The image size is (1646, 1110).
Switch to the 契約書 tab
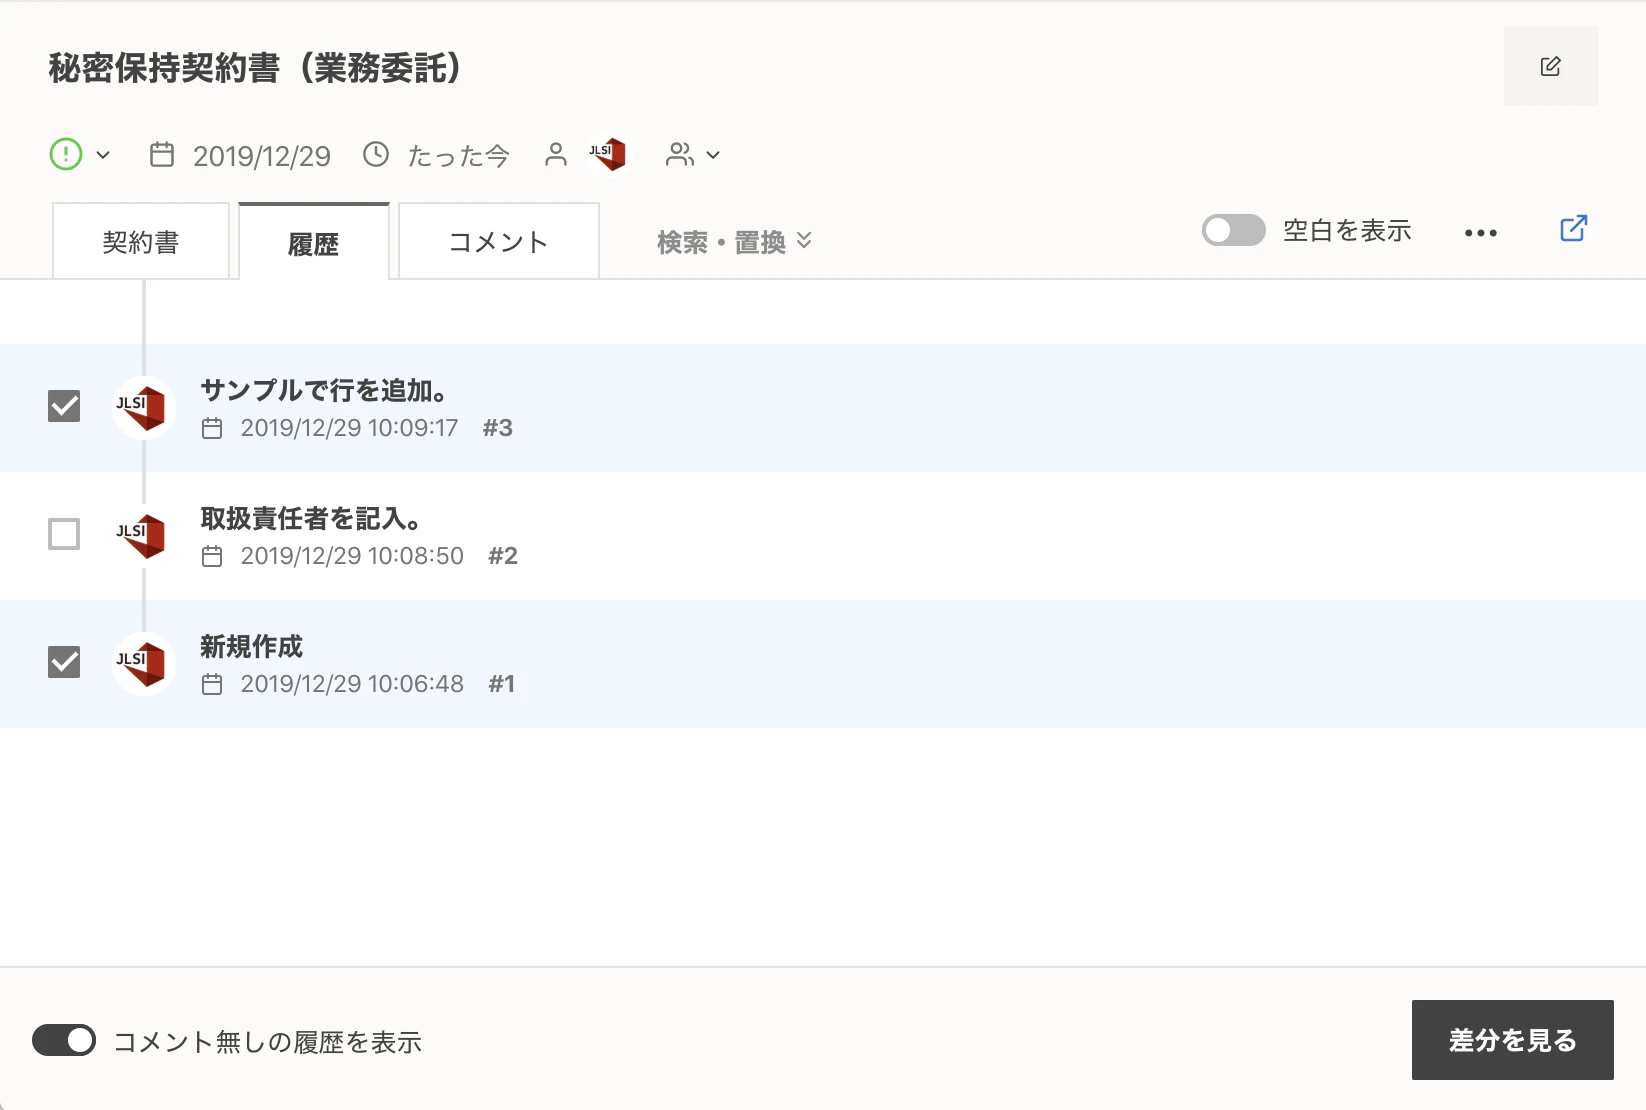pos(141,242)
